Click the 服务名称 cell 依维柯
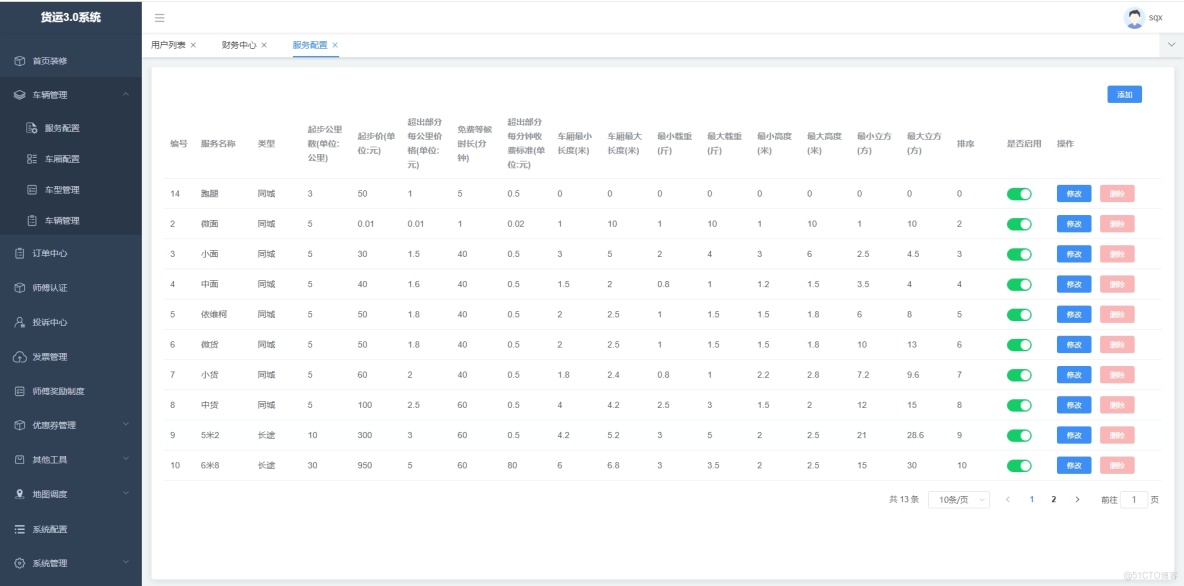 click(x=214, y=315)
